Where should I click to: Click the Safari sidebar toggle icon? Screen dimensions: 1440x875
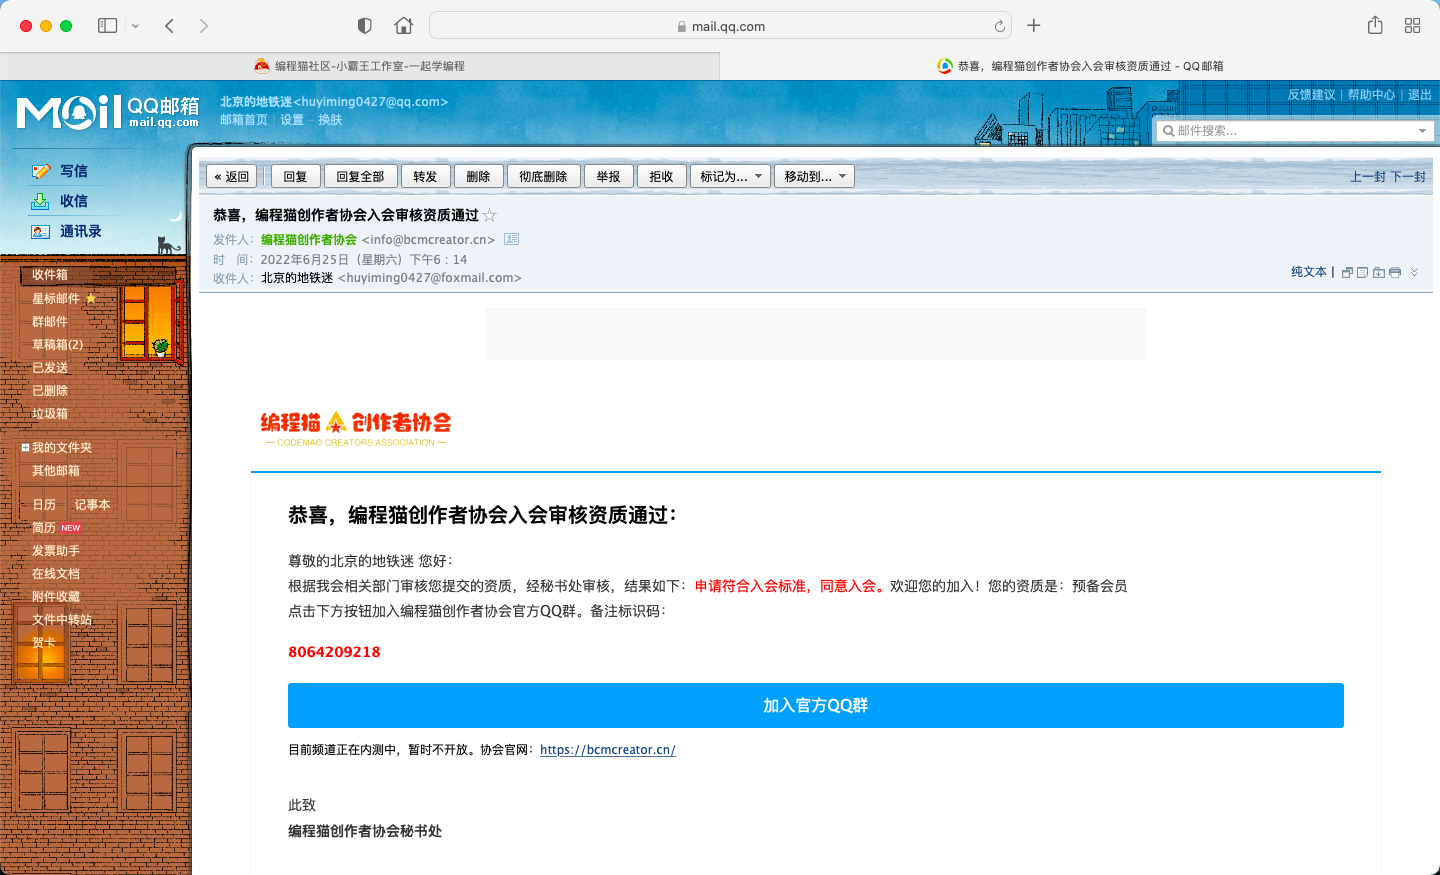tap(108, 26)
